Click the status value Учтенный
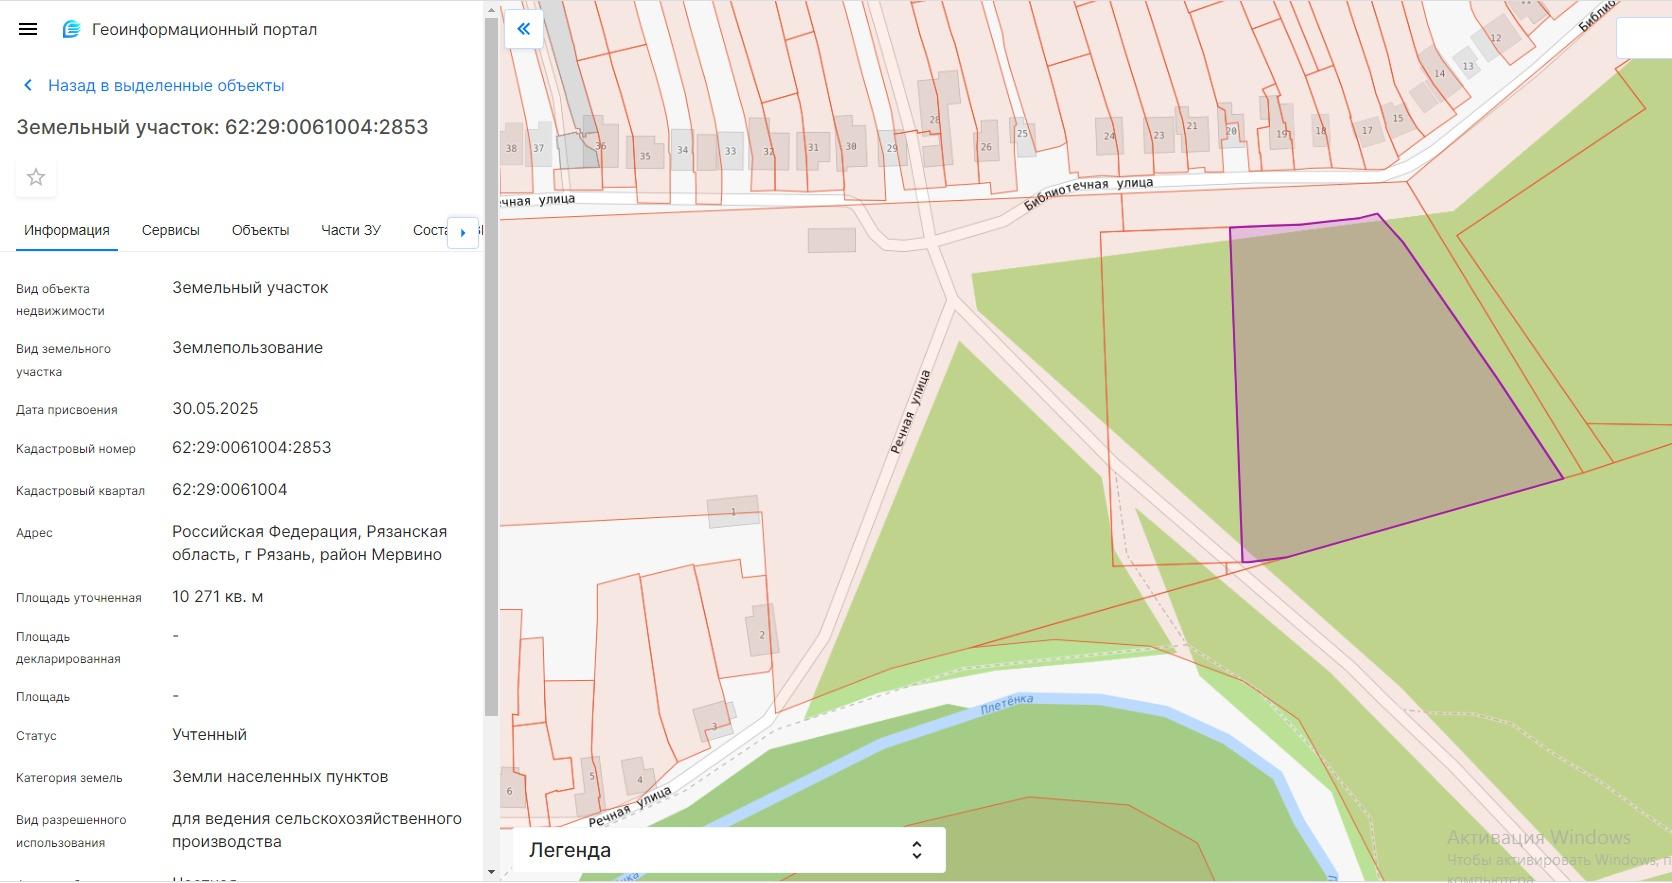The width and height of the screenshot is (1672, 883). coord(209,734)
